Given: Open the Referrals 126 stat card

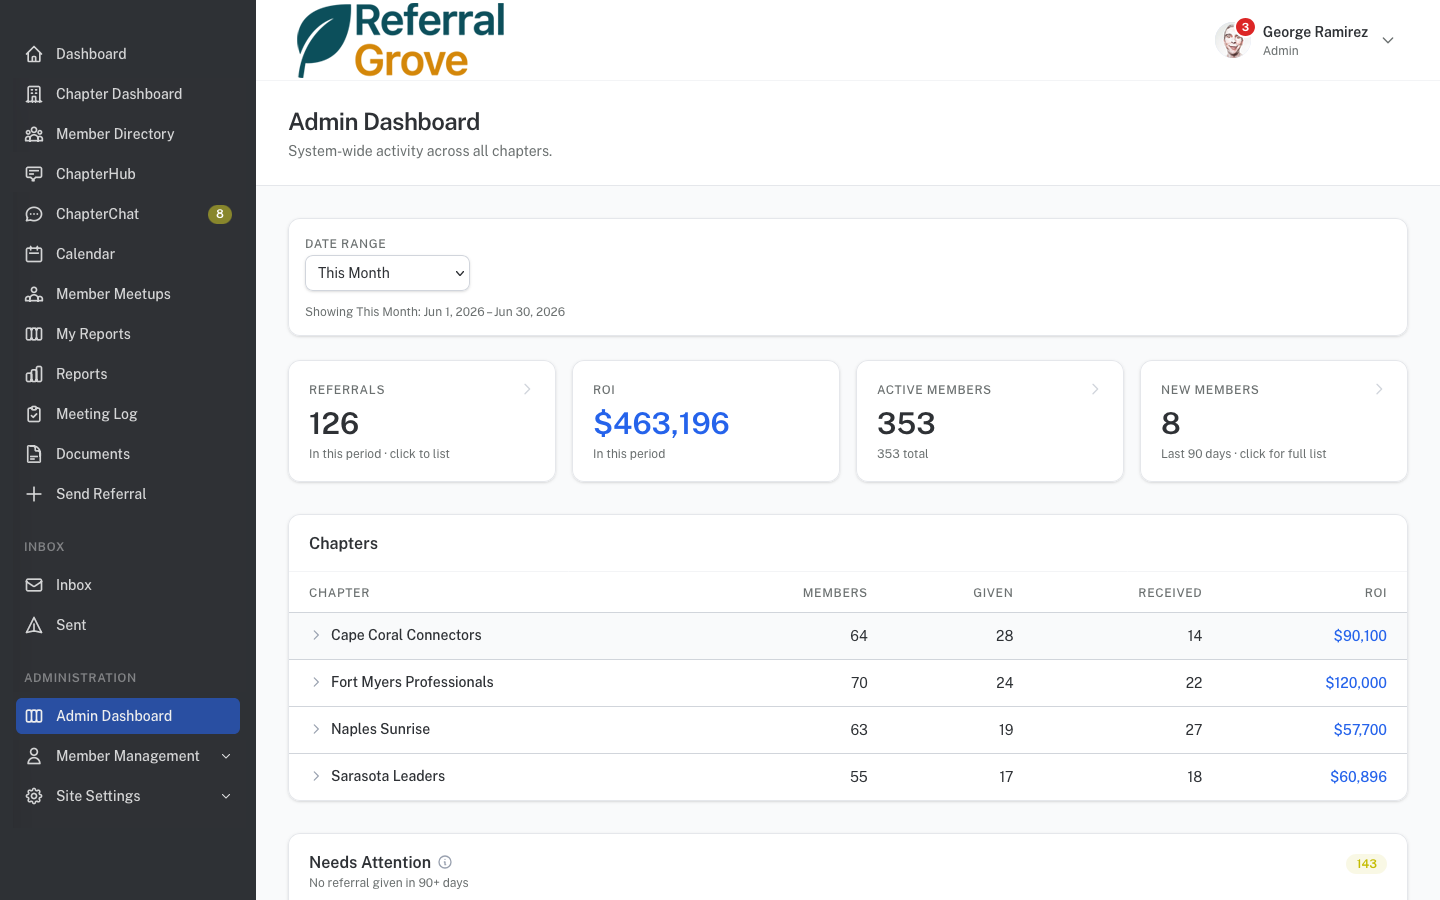Looking at the screenshot, I should click(x=422, y=421).
